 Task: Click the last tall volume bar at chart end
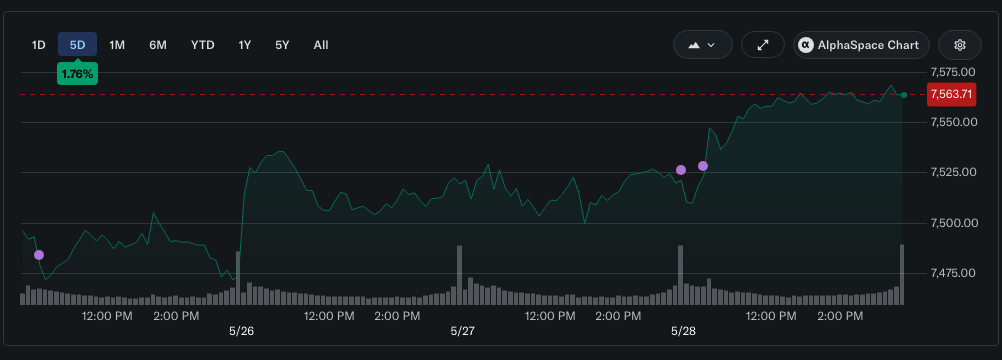click(902, 274)
